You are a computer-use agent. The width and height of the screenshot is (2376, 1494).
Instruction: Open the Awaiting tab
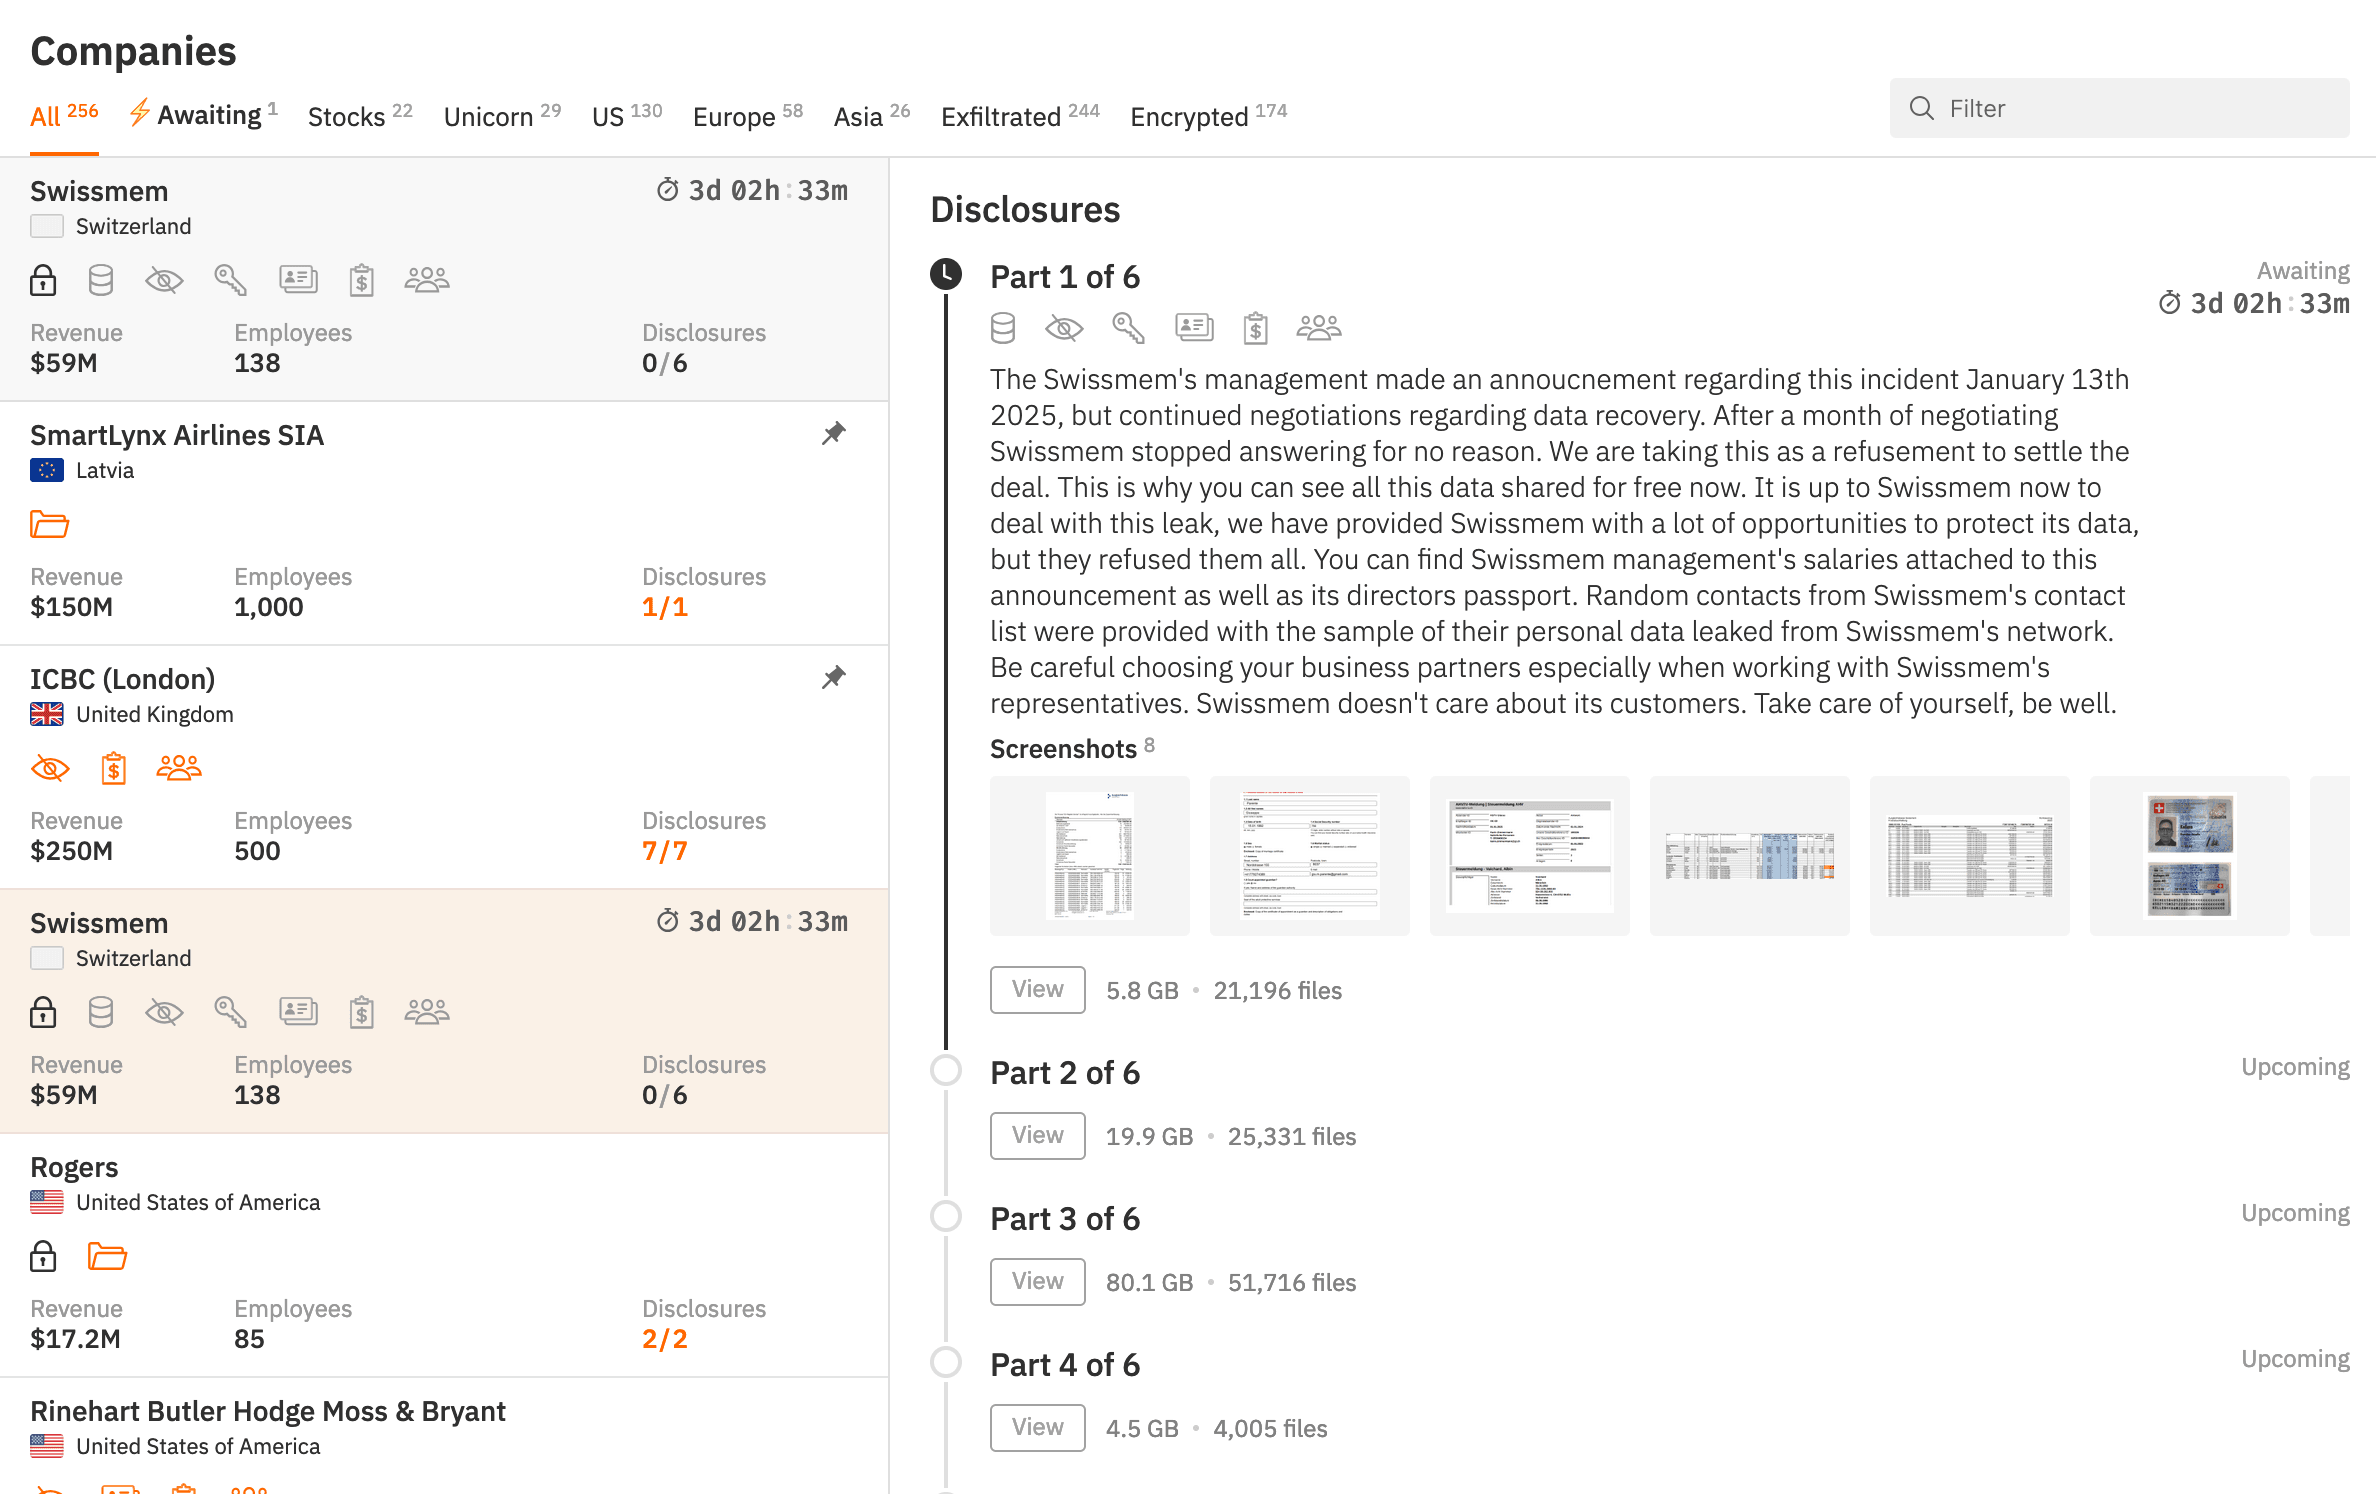(x=204, y=115)
